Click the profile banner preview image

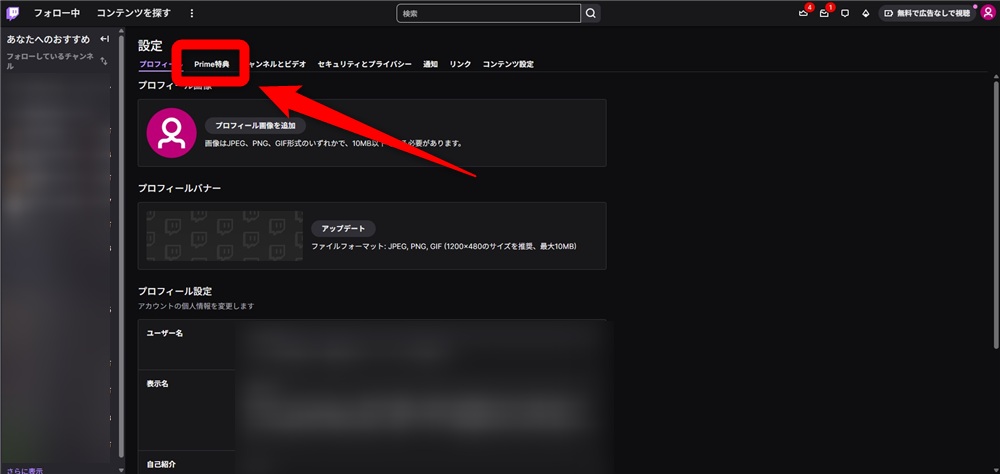click(x=224, y=236)
